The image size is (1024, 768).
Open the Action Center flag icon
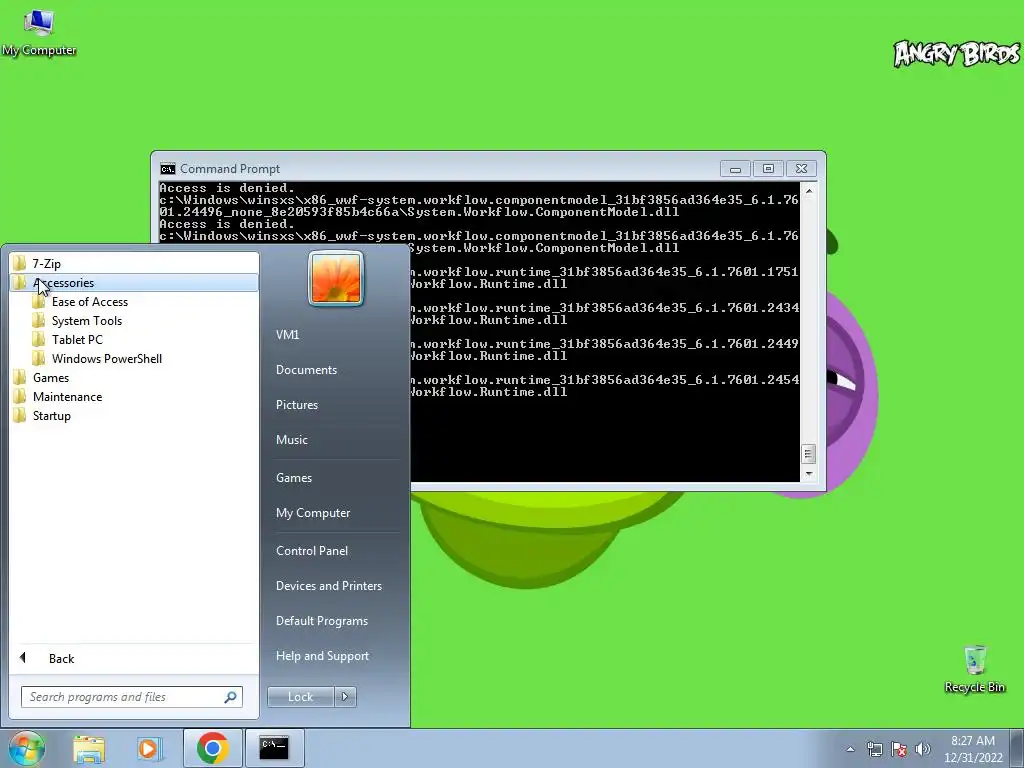coord(899,749)
